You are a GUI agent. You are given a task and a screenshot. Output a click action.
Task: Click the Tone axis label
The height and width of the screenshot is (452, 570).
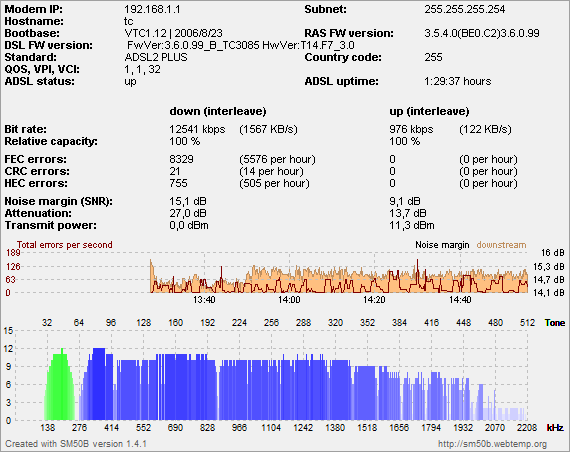(555, 323)
